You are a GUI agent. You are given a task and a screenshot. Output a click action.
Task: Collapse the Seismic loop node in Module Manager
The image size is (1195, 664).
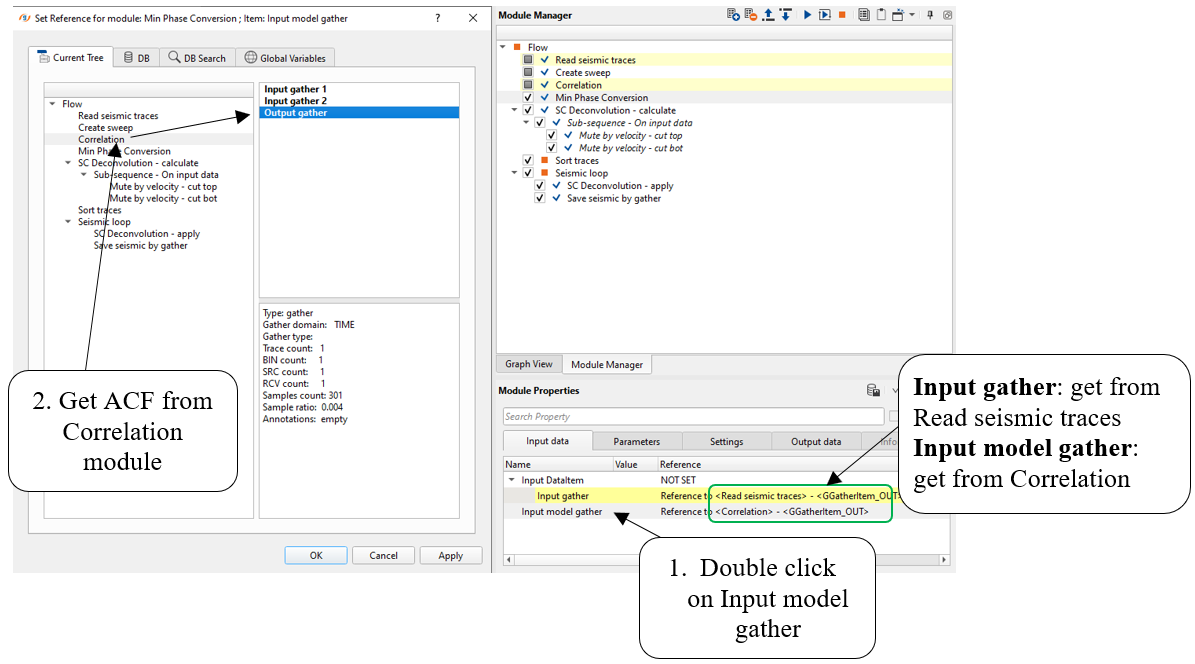click(x=514, y=173)
